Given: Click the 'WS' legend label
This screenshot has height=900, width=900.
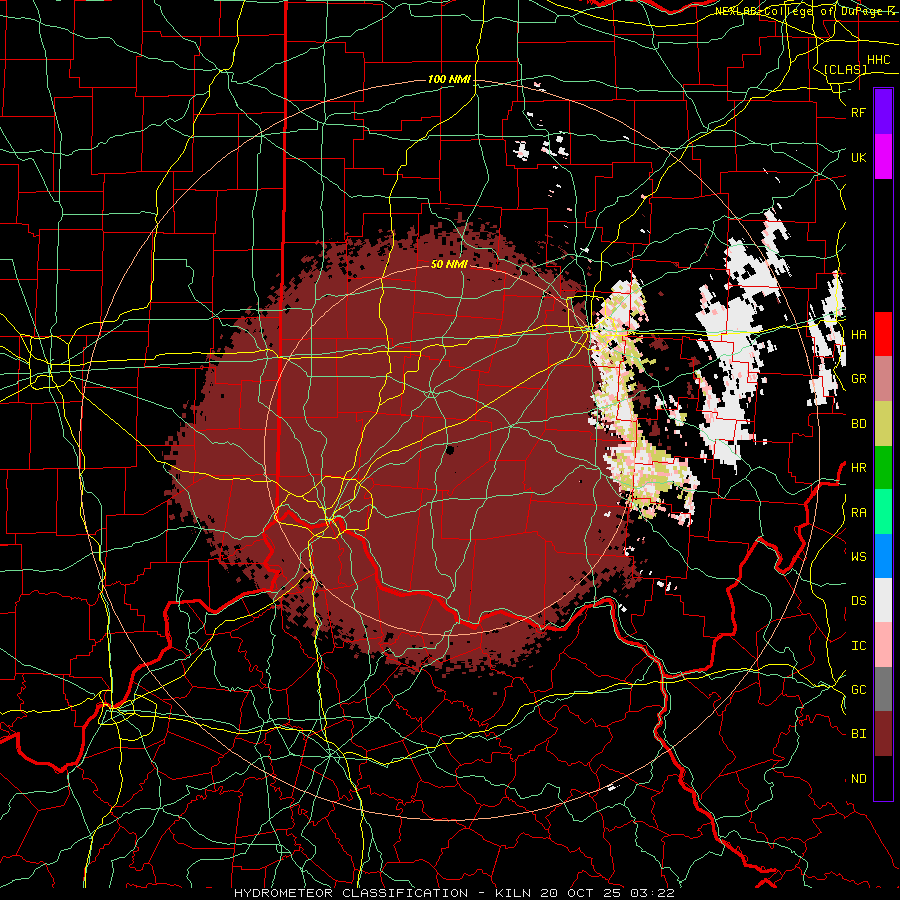Looking at the screenshot, I should (858, 556).
